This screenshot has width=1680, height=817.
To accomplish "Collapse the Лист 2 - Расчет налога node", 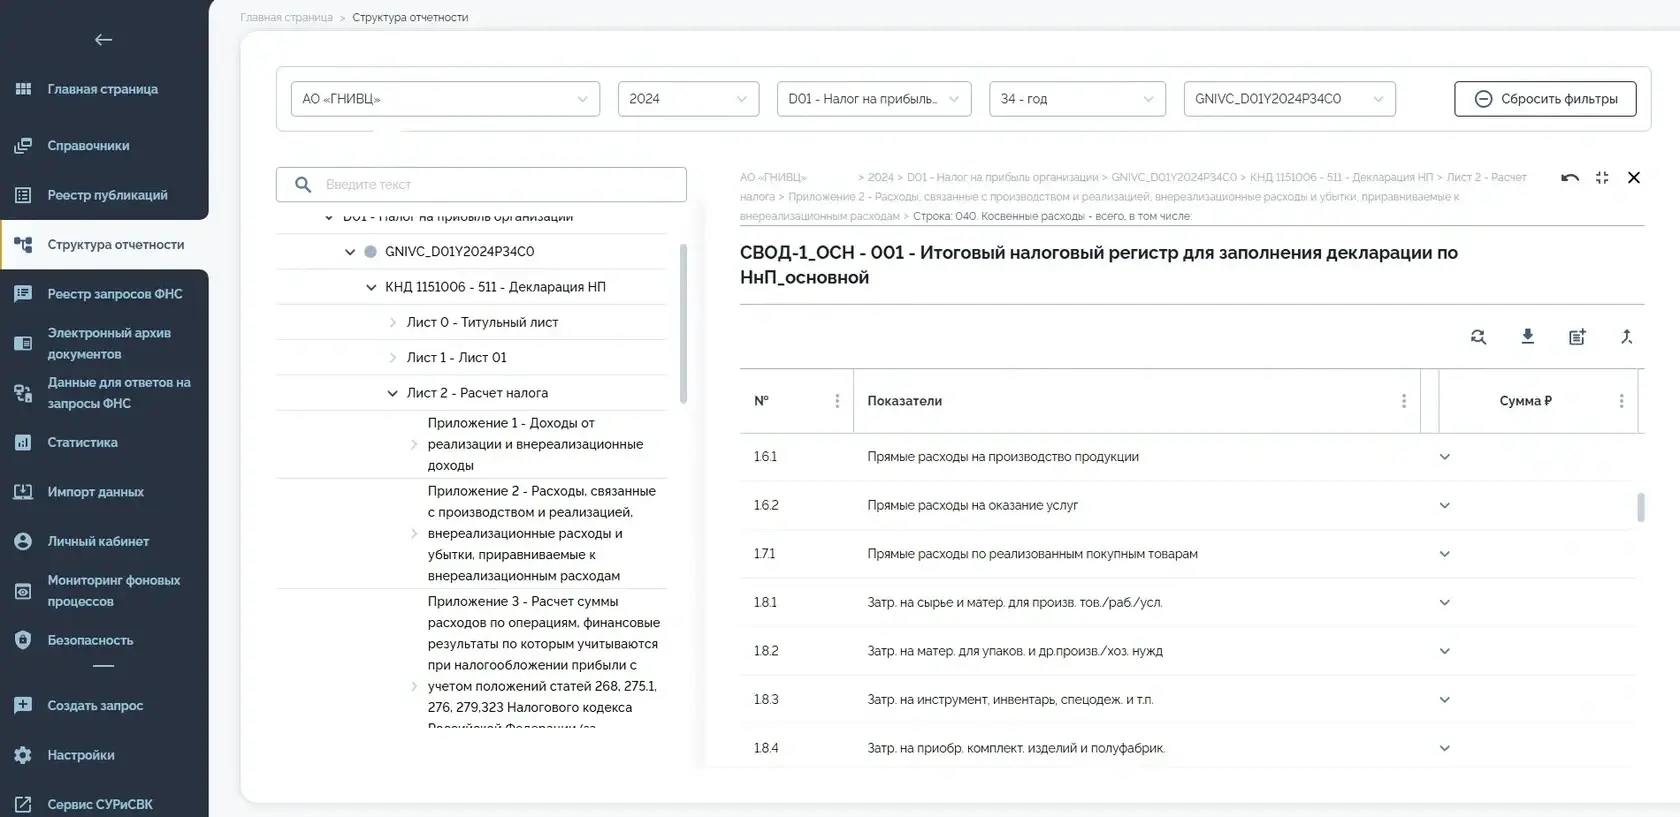I will pyautogui.click(x=392, y=393).
